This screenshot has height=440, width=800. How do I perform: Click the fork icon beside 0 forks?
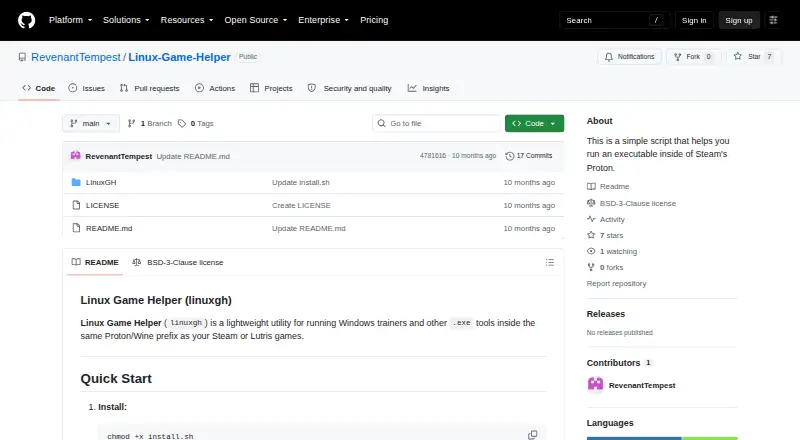591,267
